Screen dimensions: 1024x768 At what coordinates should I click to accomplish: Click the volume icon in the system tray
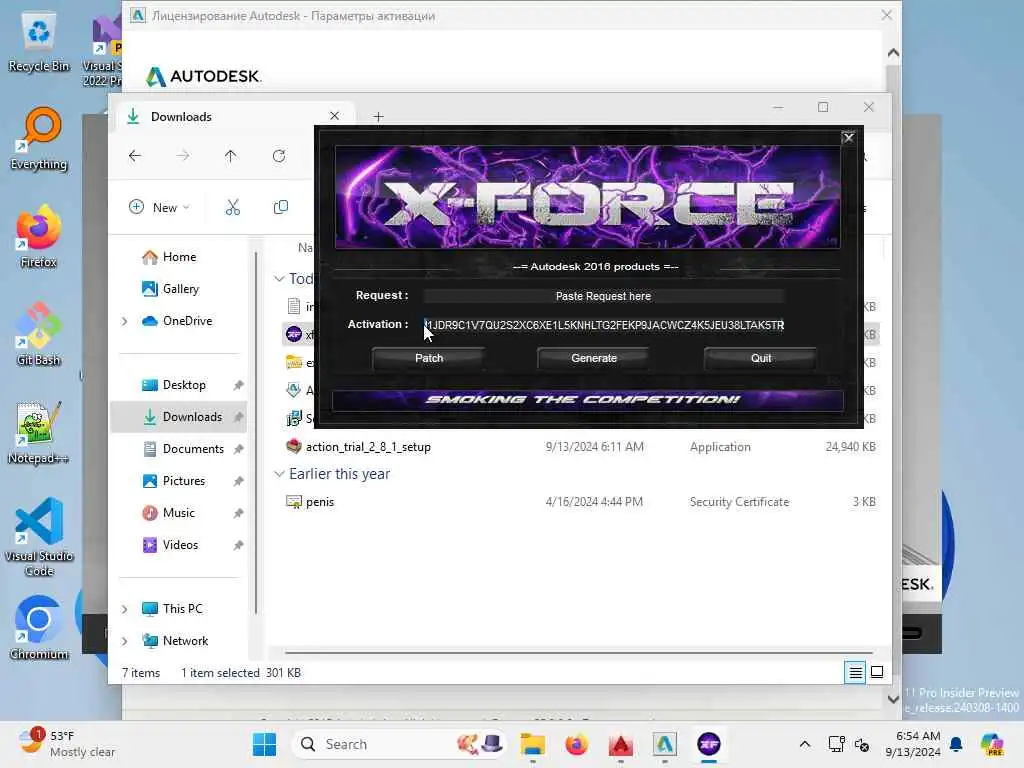pos(862,744)
